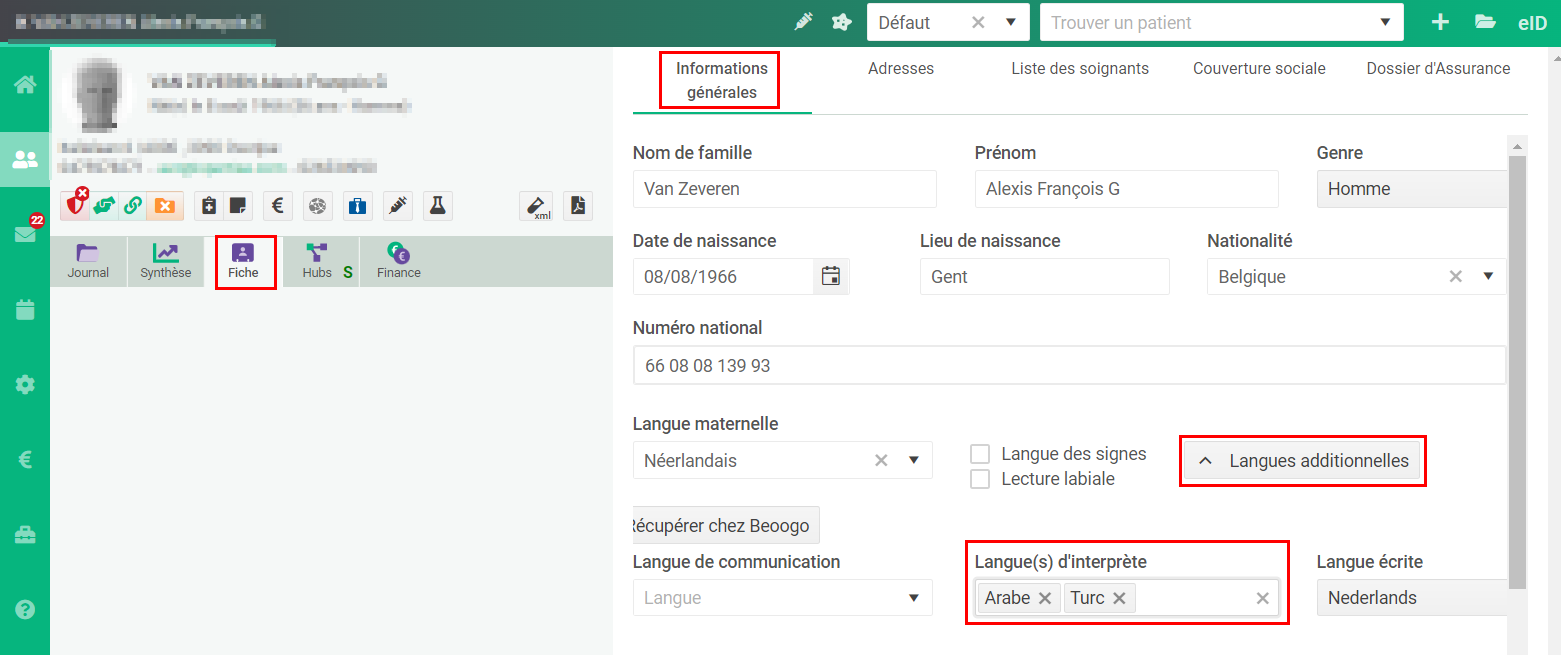1561x655 pixels.
Task: Remove the Turc interpreter language tag
Action: coord(1119,598)
